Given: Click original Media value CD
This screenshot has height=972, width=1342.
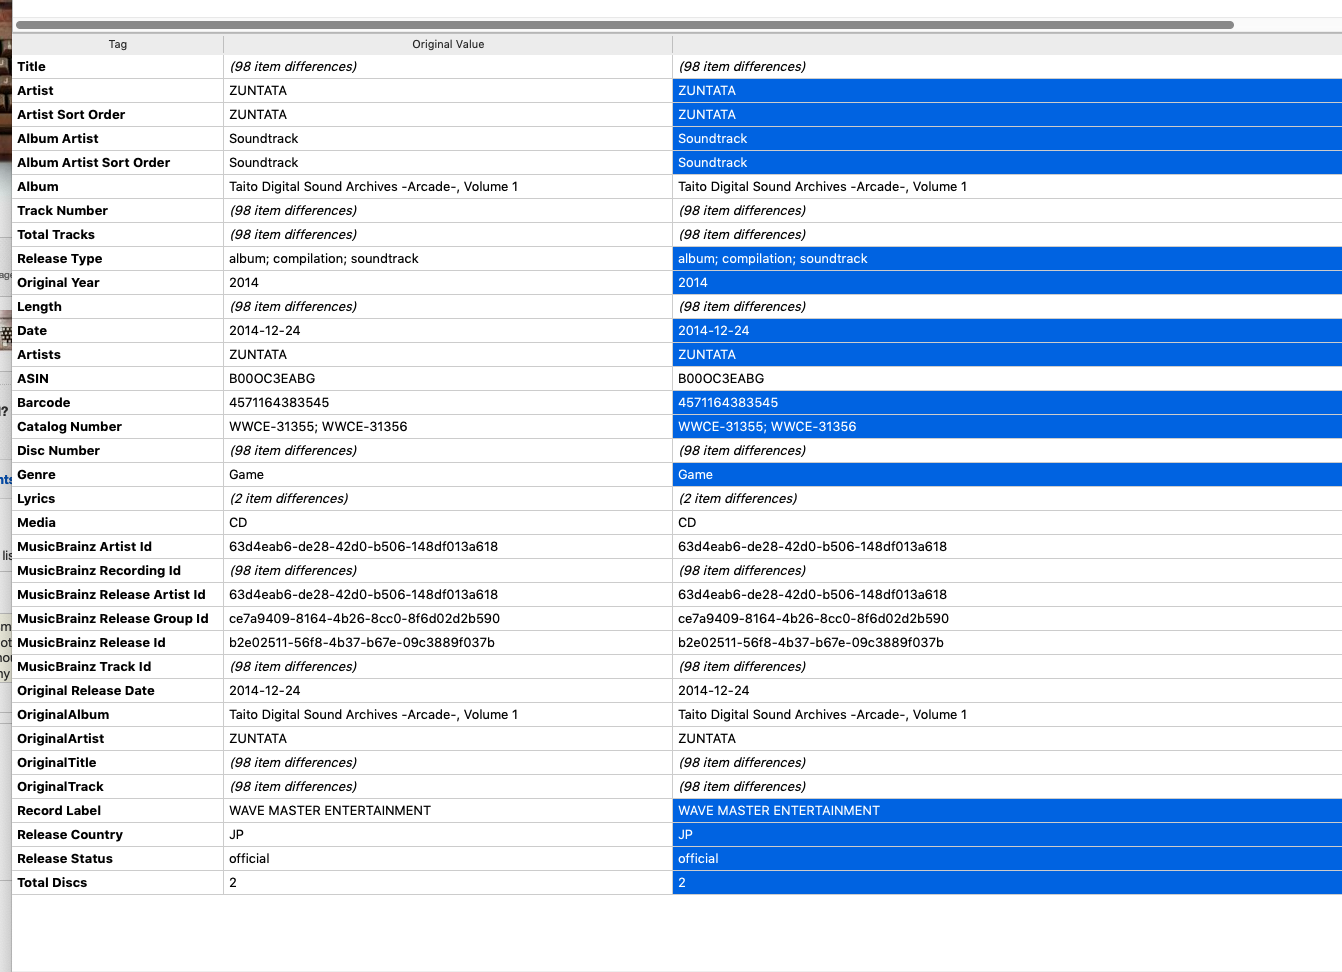Looking at the screenshot, I should (238, 523).
